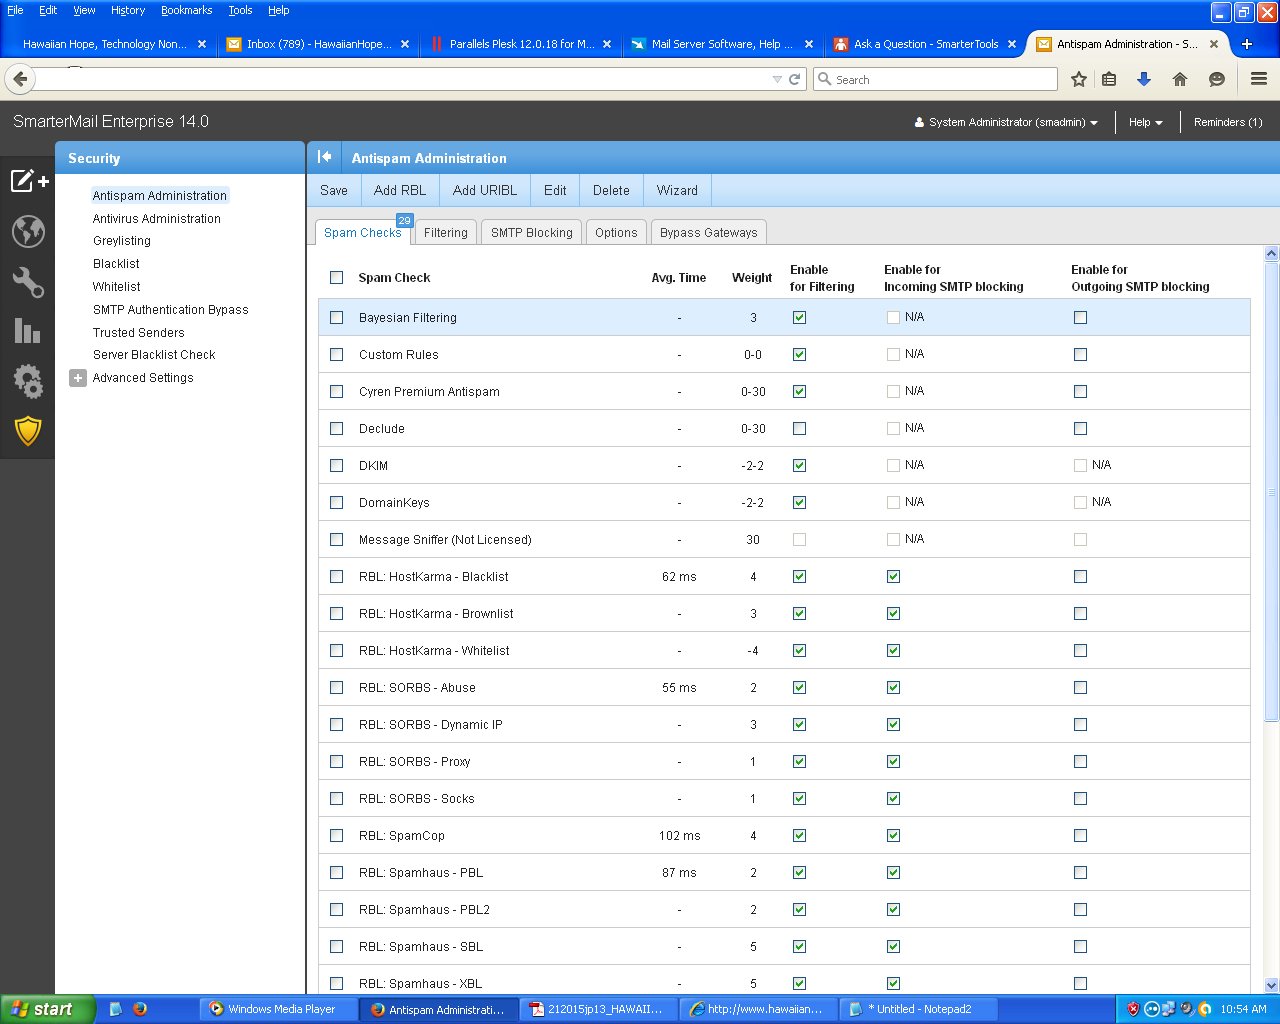Click the Firefox home icon
The height and width of the screenshot is (1024, 1280).
1180,79
